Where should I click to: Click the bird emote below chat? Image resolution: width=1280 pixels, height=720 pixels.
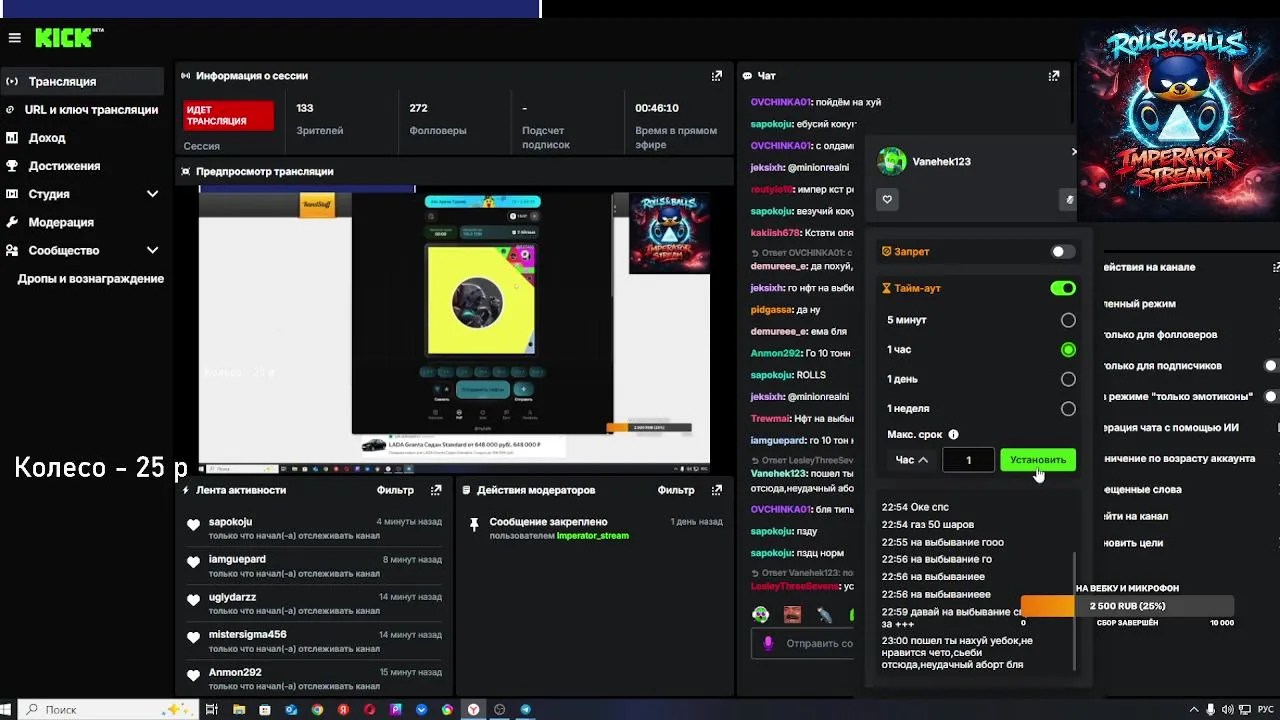tap(824, 615)
